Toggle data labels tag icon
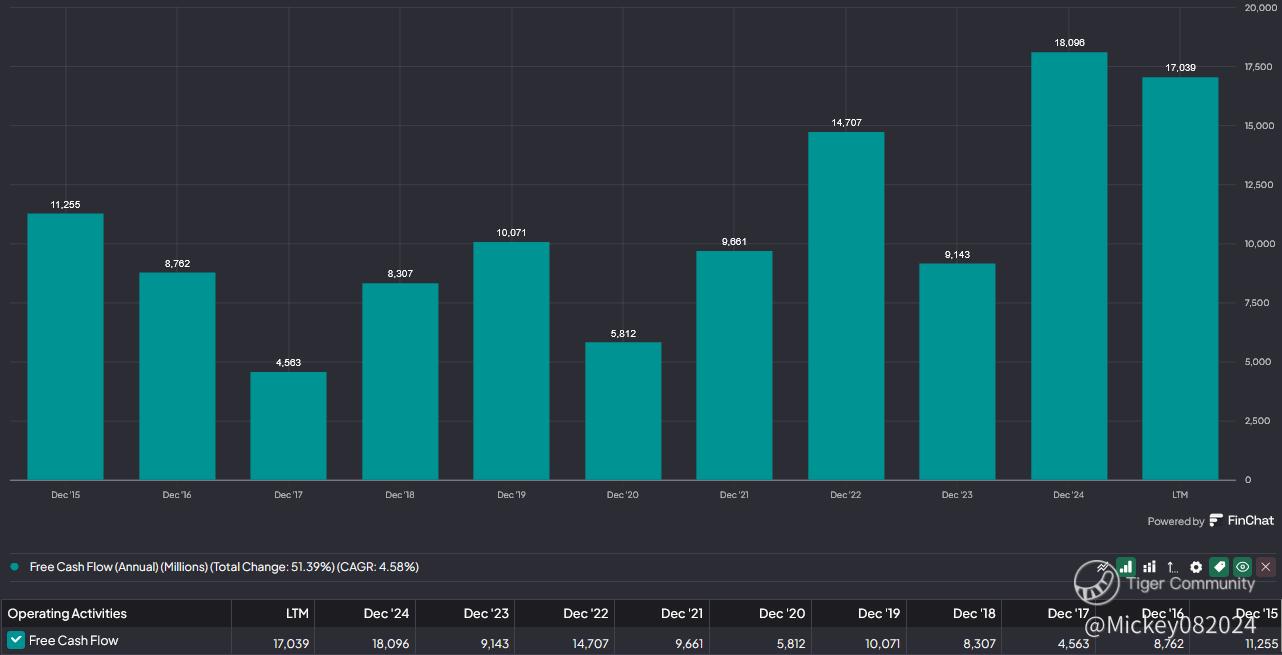The image size is (1282, 655). coord(1219,567)
